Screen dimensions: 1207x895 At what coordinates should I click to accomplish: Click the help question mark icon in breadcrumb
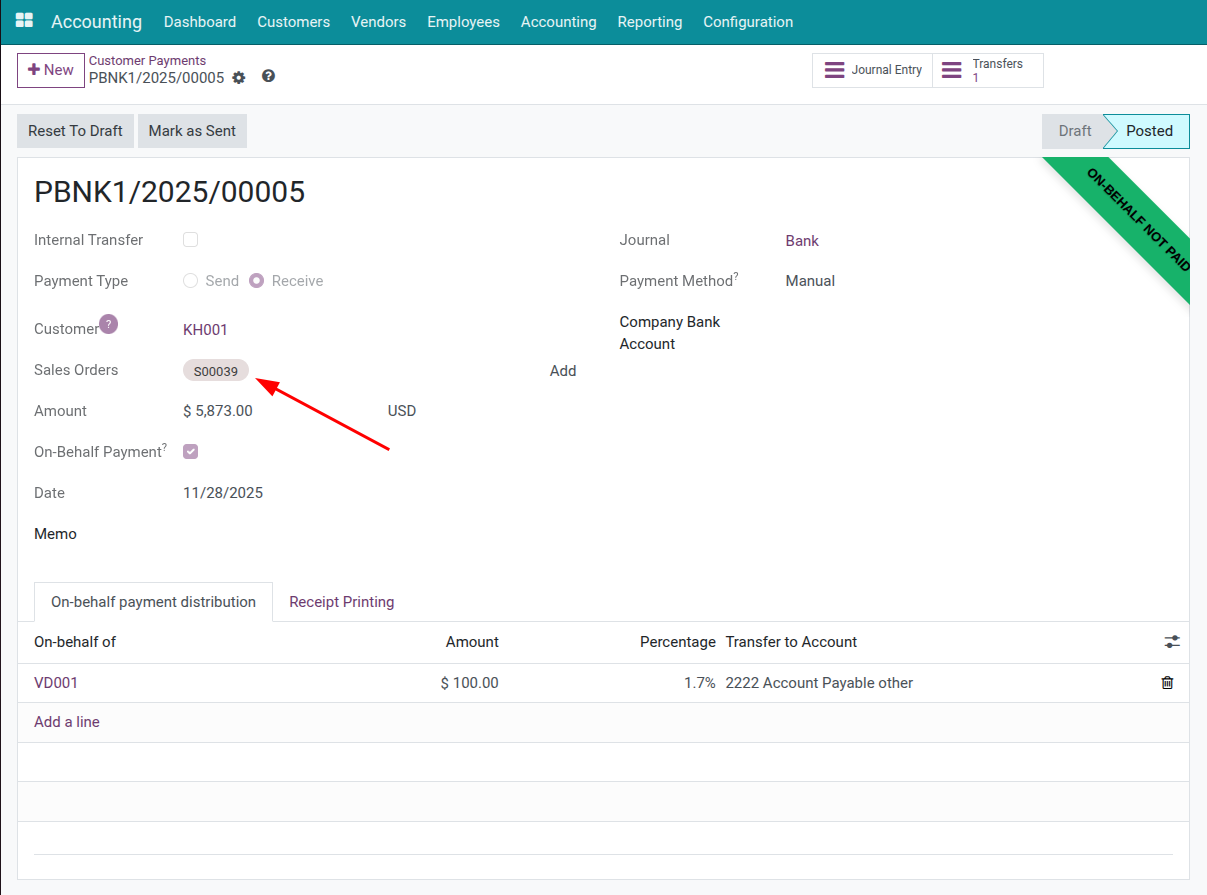[x=268, y=77]
